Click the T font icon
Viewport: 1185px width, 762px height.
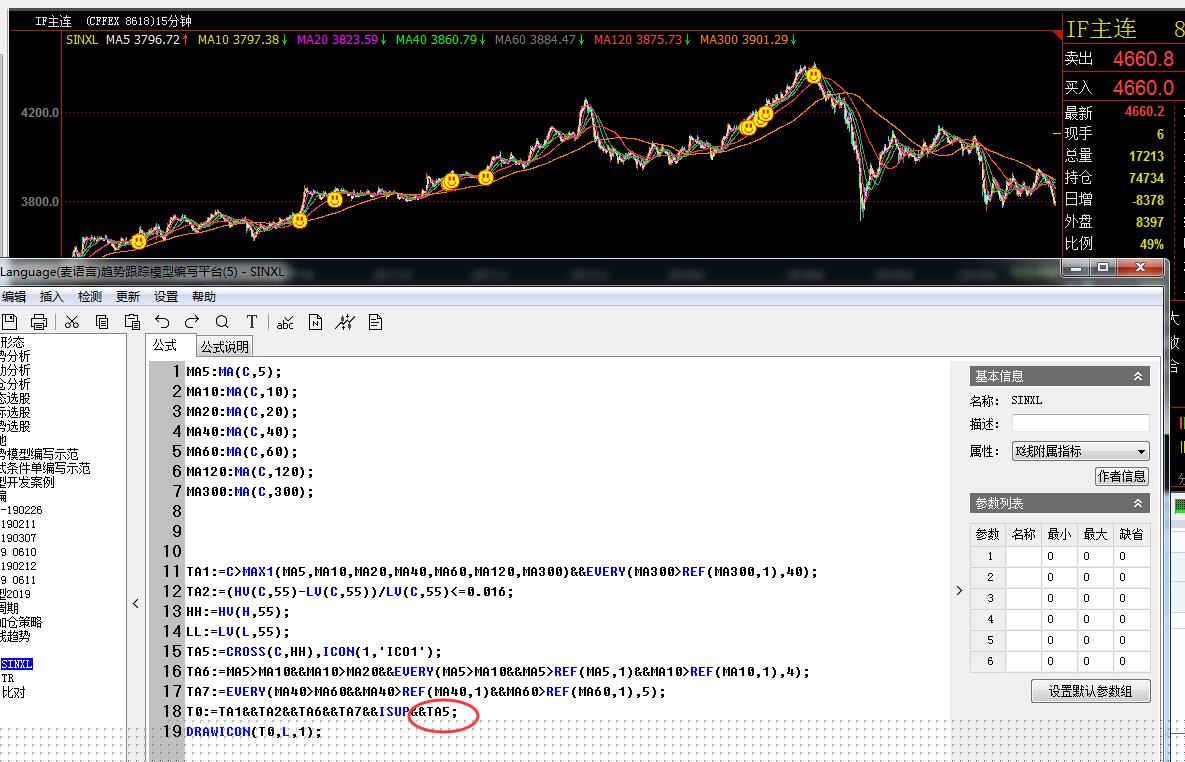[x=252, y=322]
